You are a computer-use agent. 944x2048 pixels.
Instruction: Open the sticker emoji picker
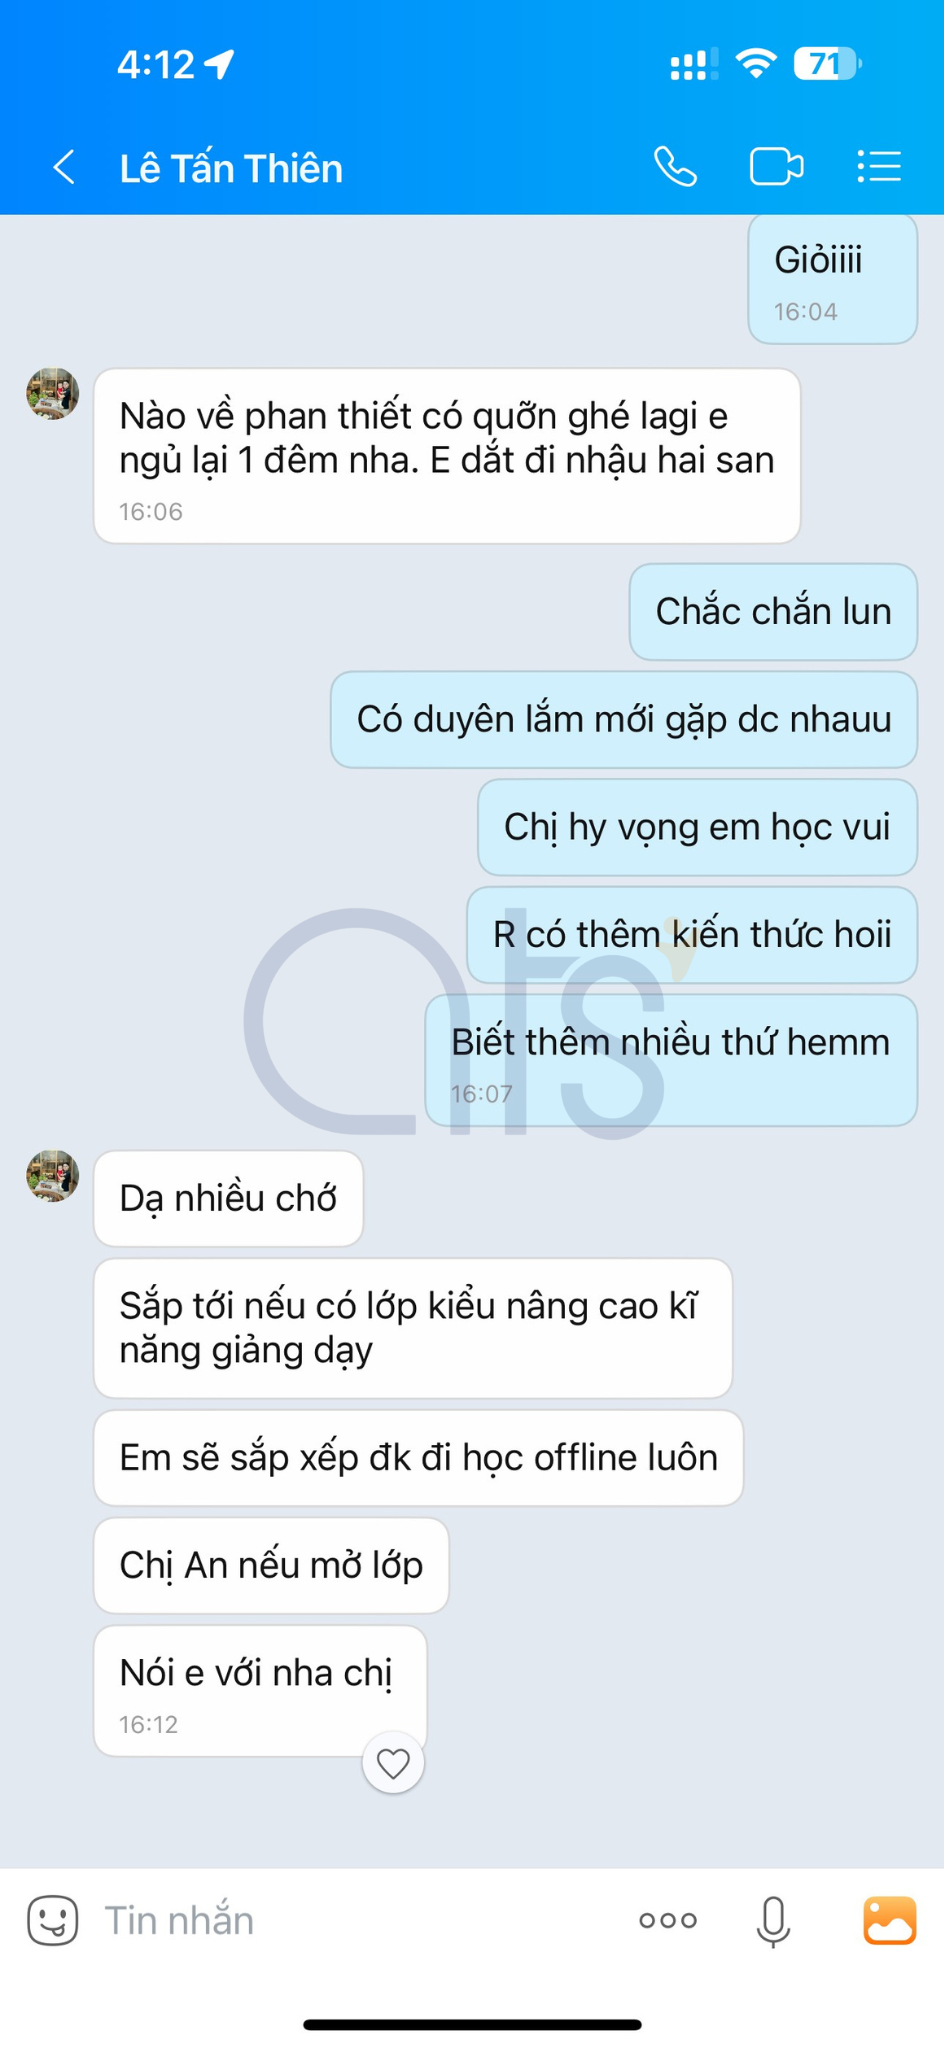pos(52,1920)
